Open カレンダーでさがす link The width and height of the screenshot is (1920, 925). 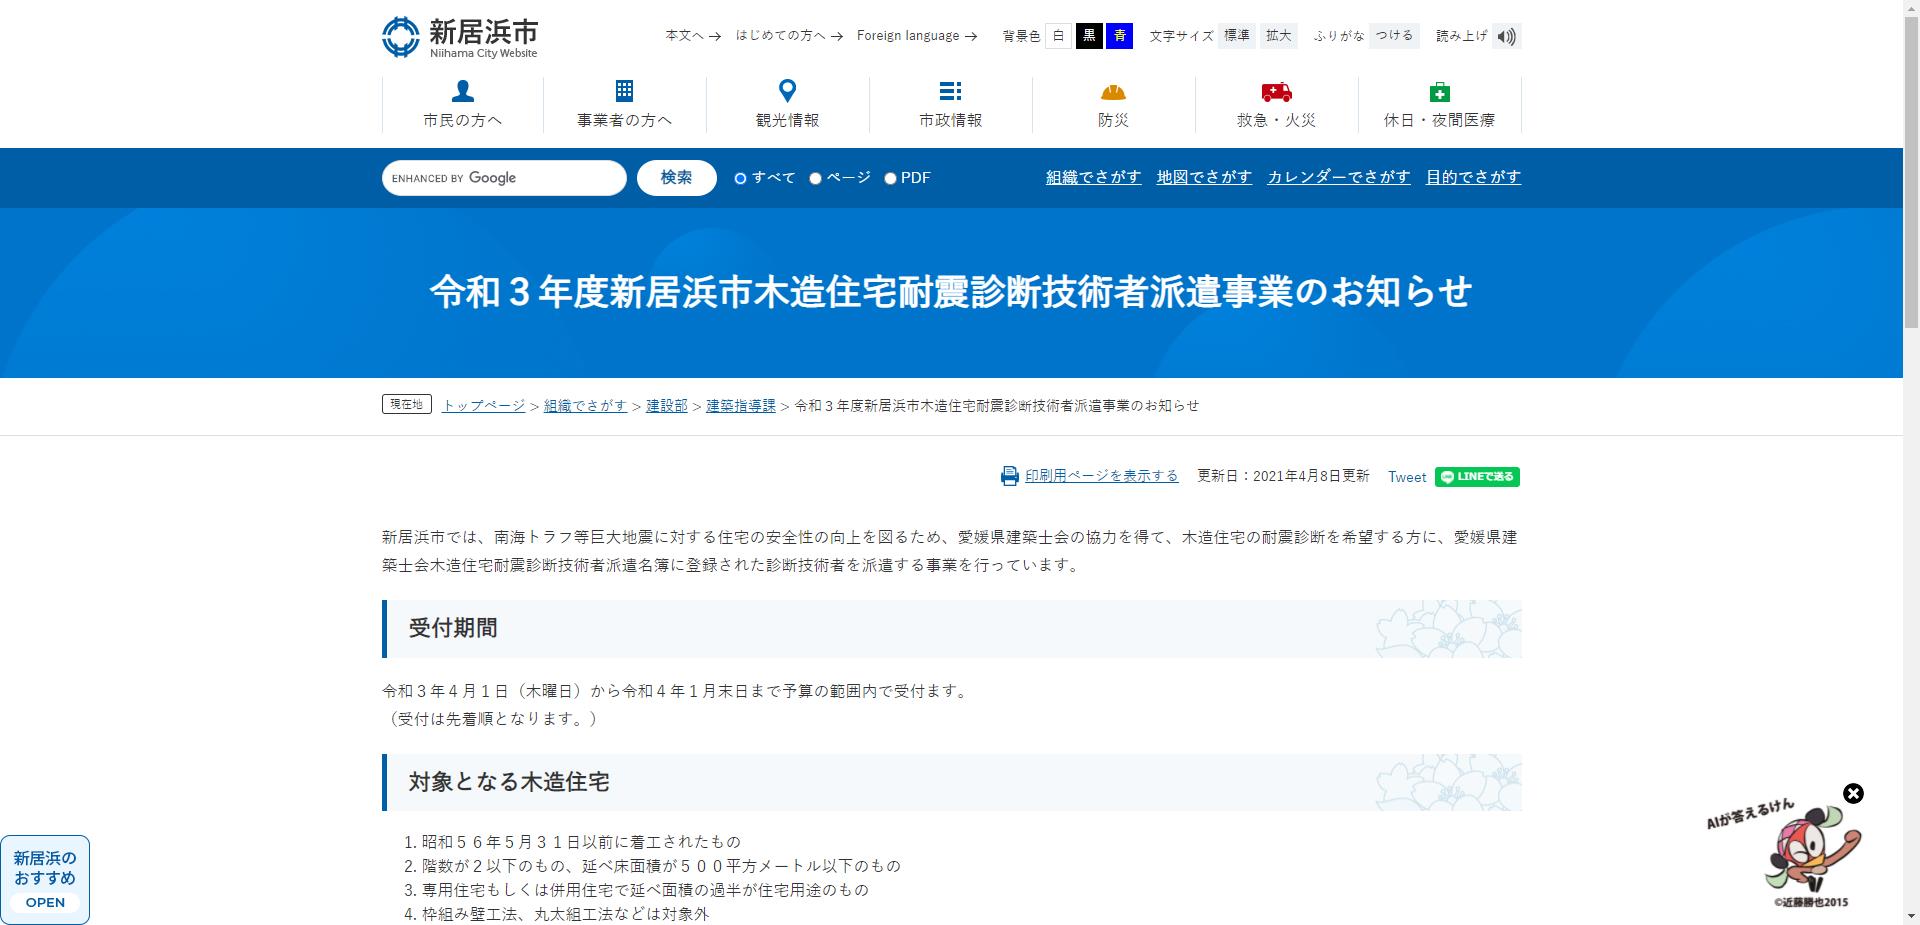click(x=1338, y=176)
